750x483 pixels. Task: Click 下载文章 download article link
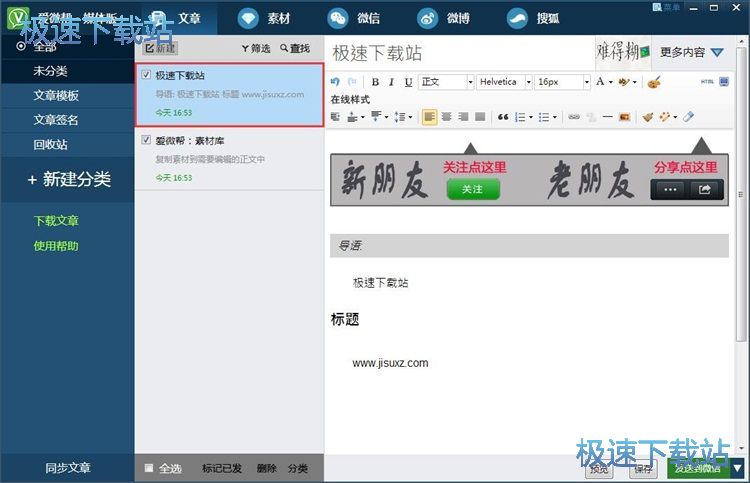[x=56, y=221]
